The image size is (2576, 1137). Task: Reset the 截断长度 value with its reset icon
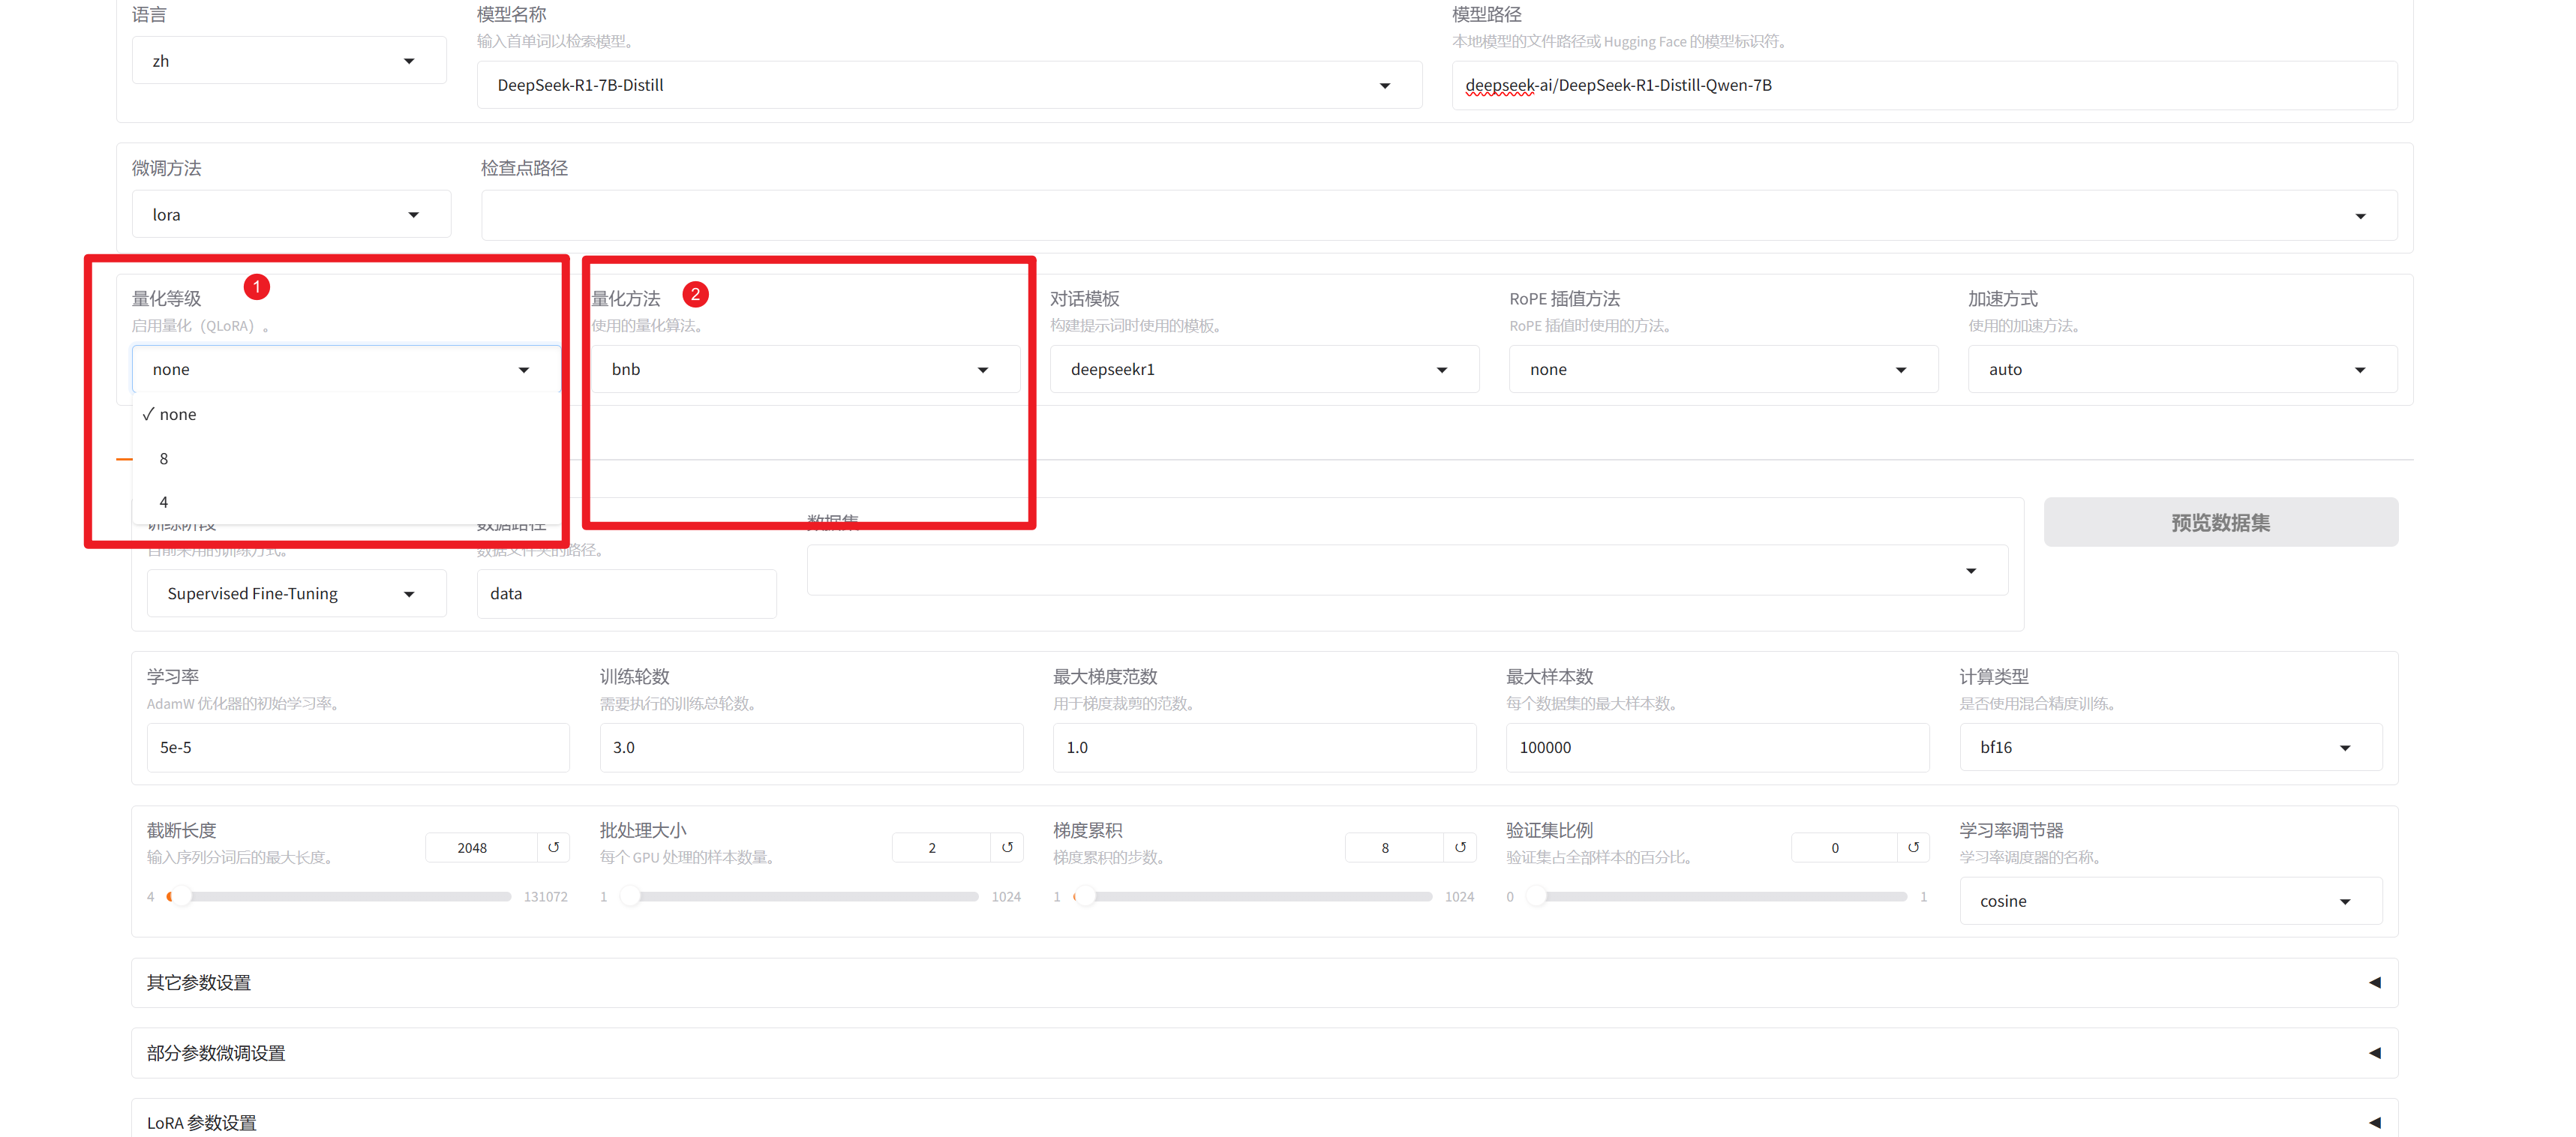(x=553, y=847)
